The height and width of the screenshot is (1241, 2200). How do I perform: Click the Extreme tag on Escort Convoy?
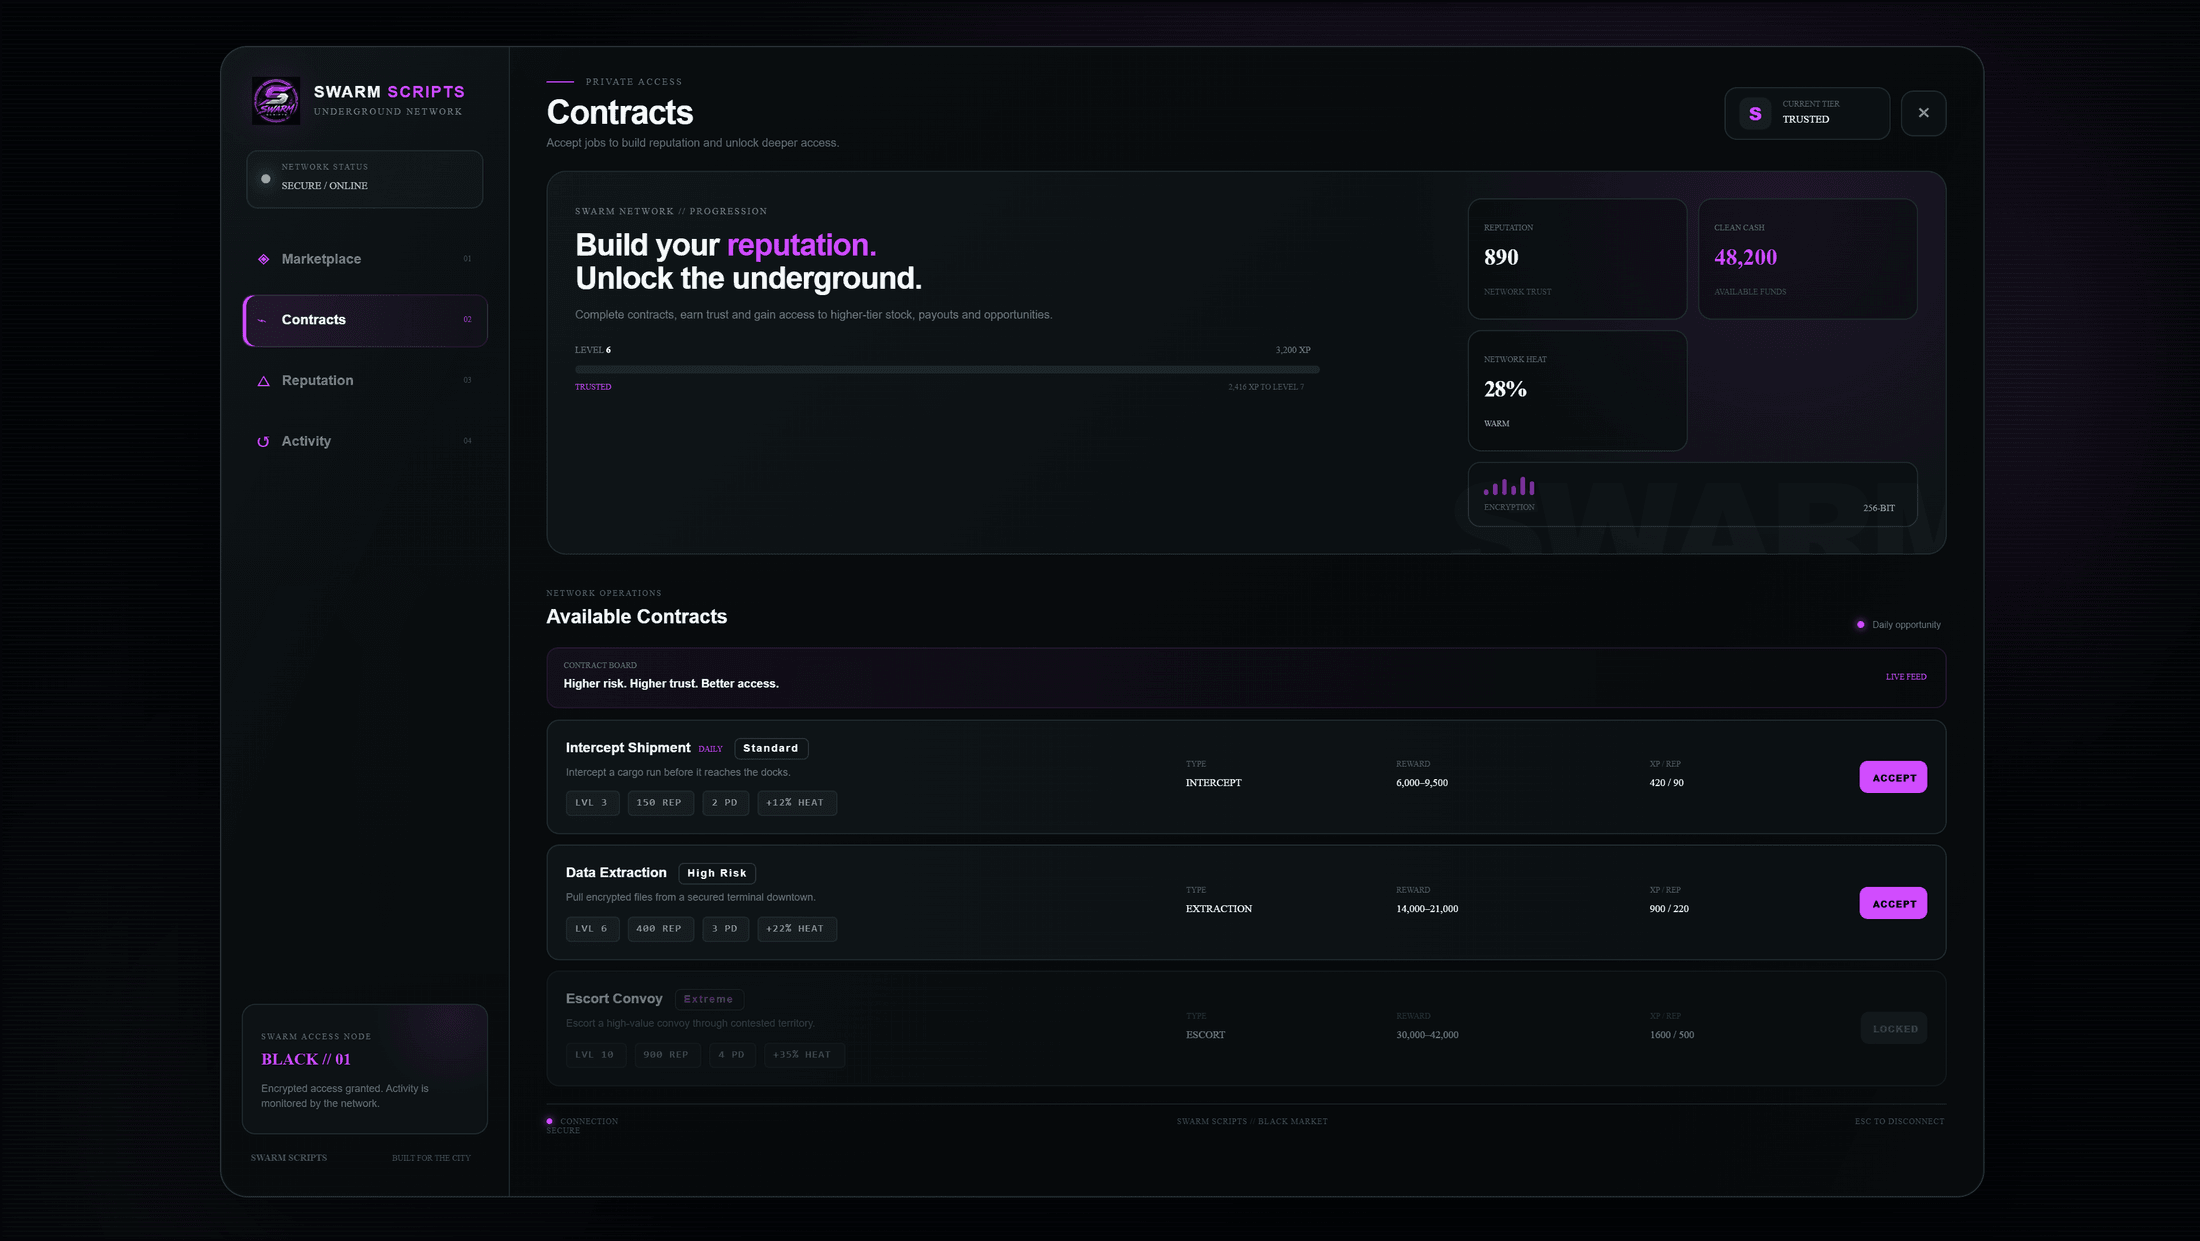tap(709, 999)
